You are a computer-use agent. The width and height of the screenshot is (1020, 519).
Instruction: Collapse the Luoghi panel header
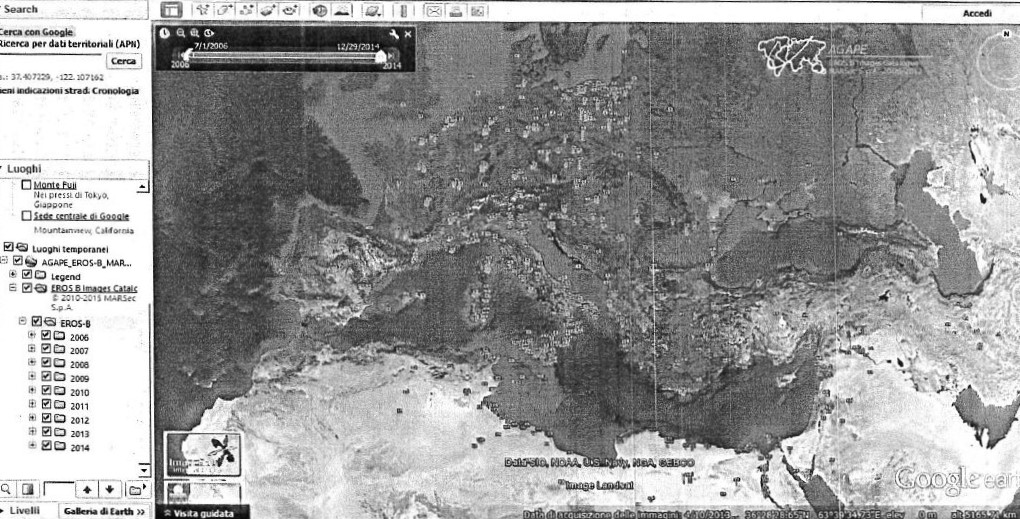coord(74,169)
